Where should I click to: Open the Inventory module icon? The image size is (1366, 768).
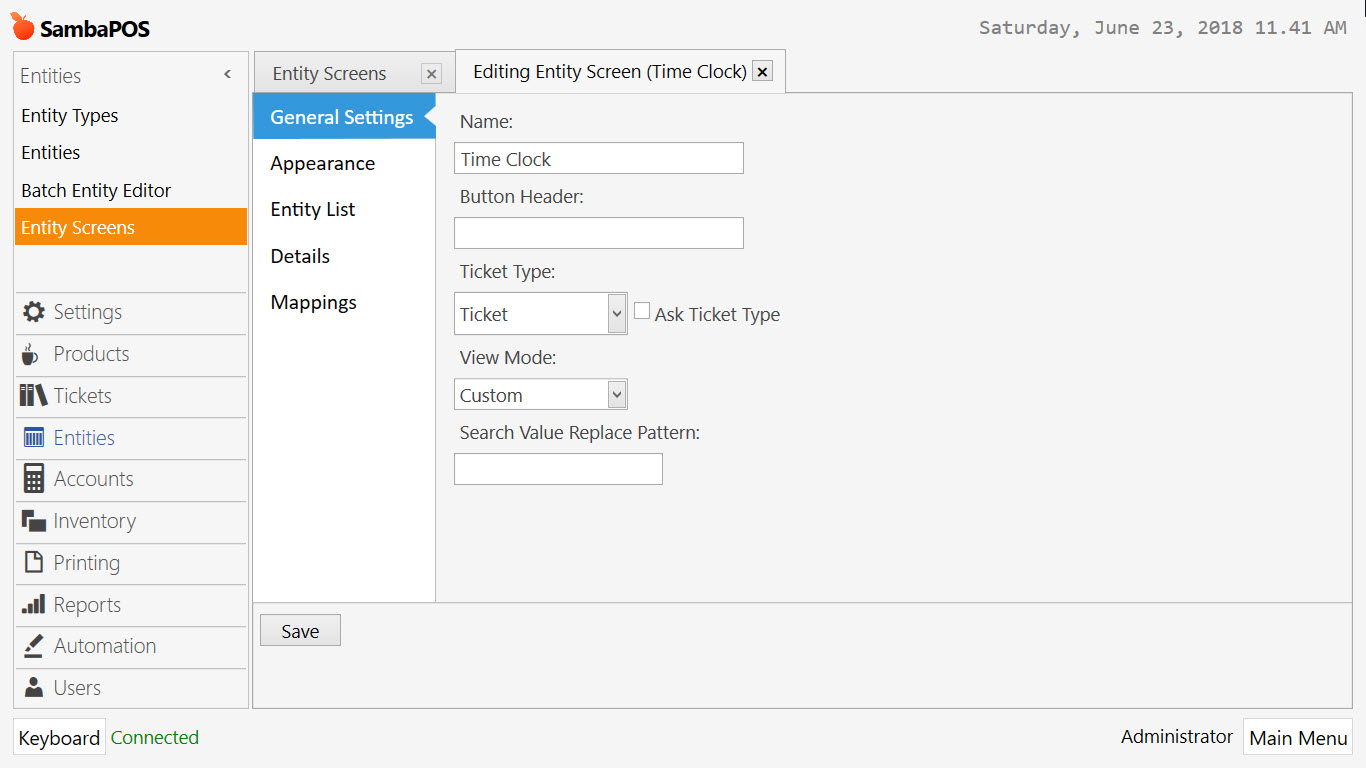(31, 521)
